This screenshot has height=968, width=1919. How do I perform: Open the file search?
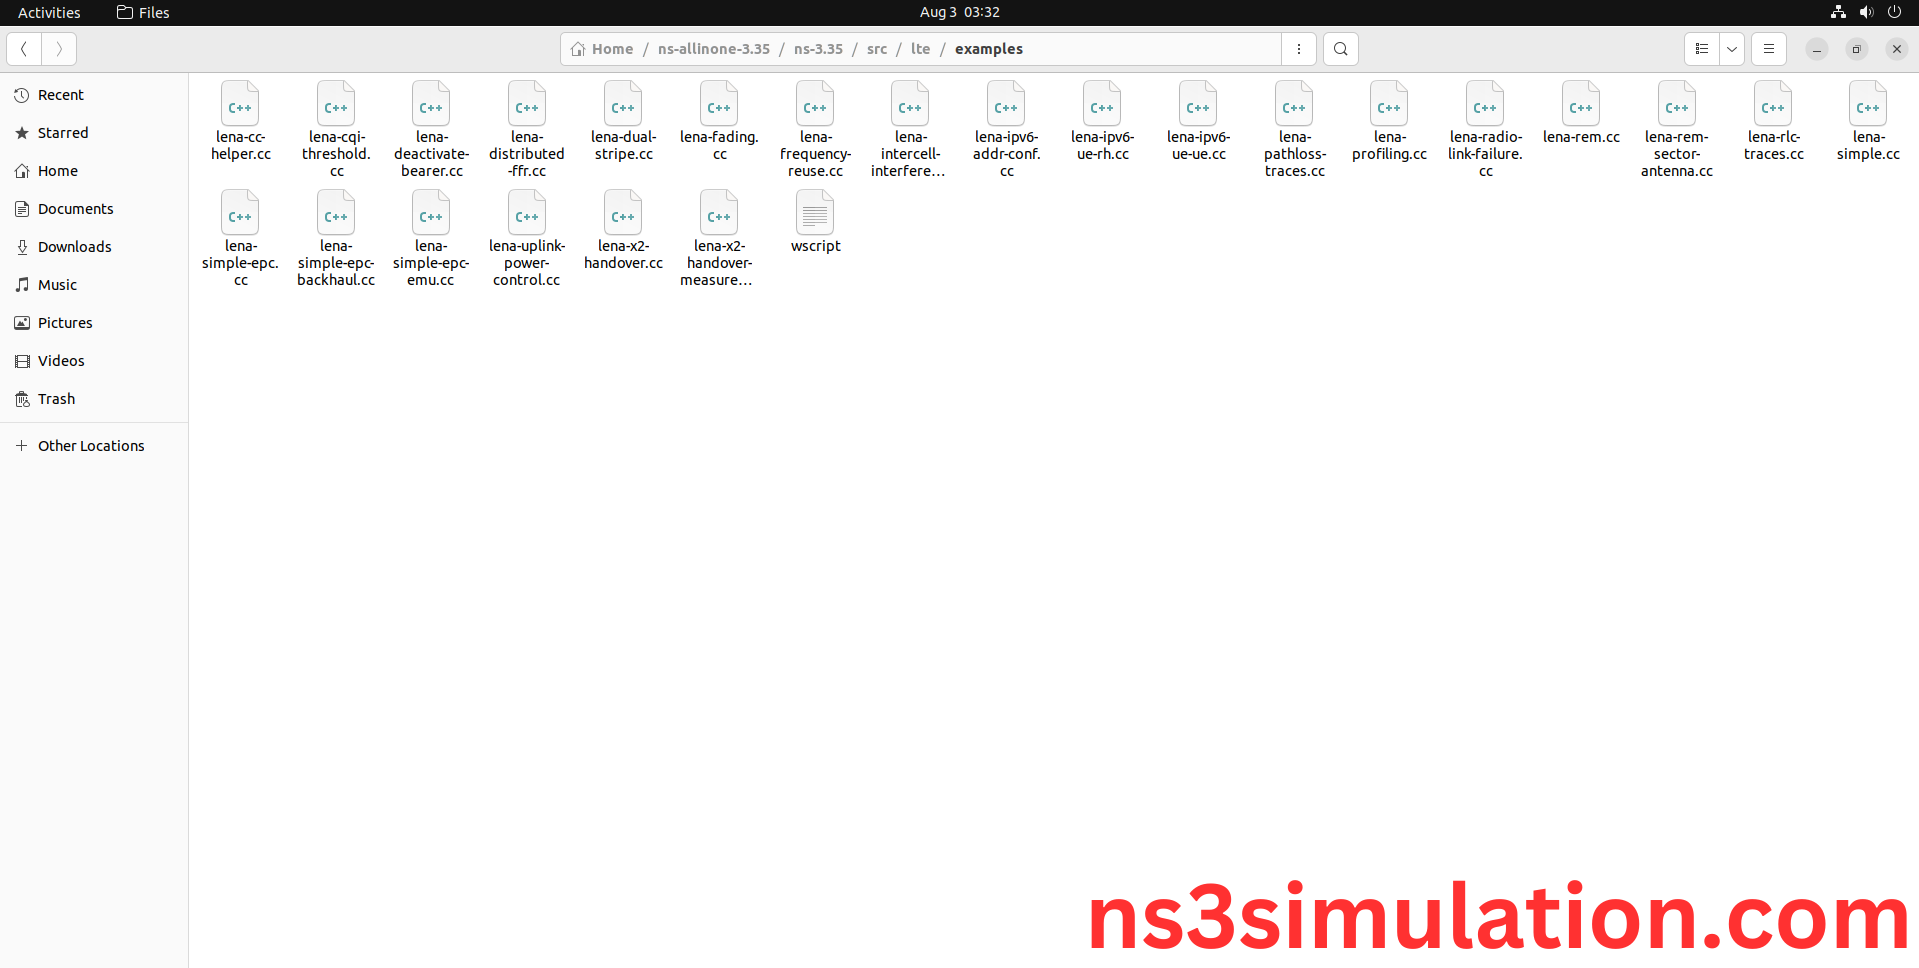click(x=1341, y=49)
